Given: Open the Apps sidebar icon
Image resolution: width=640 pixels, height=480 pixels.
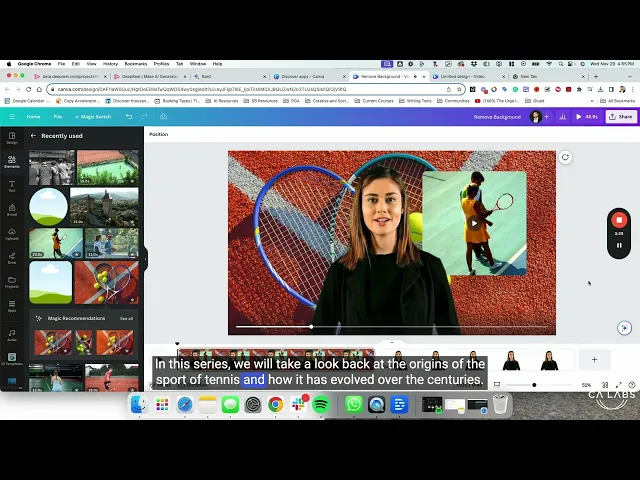Looking at the screenshot, I should 12,306.
